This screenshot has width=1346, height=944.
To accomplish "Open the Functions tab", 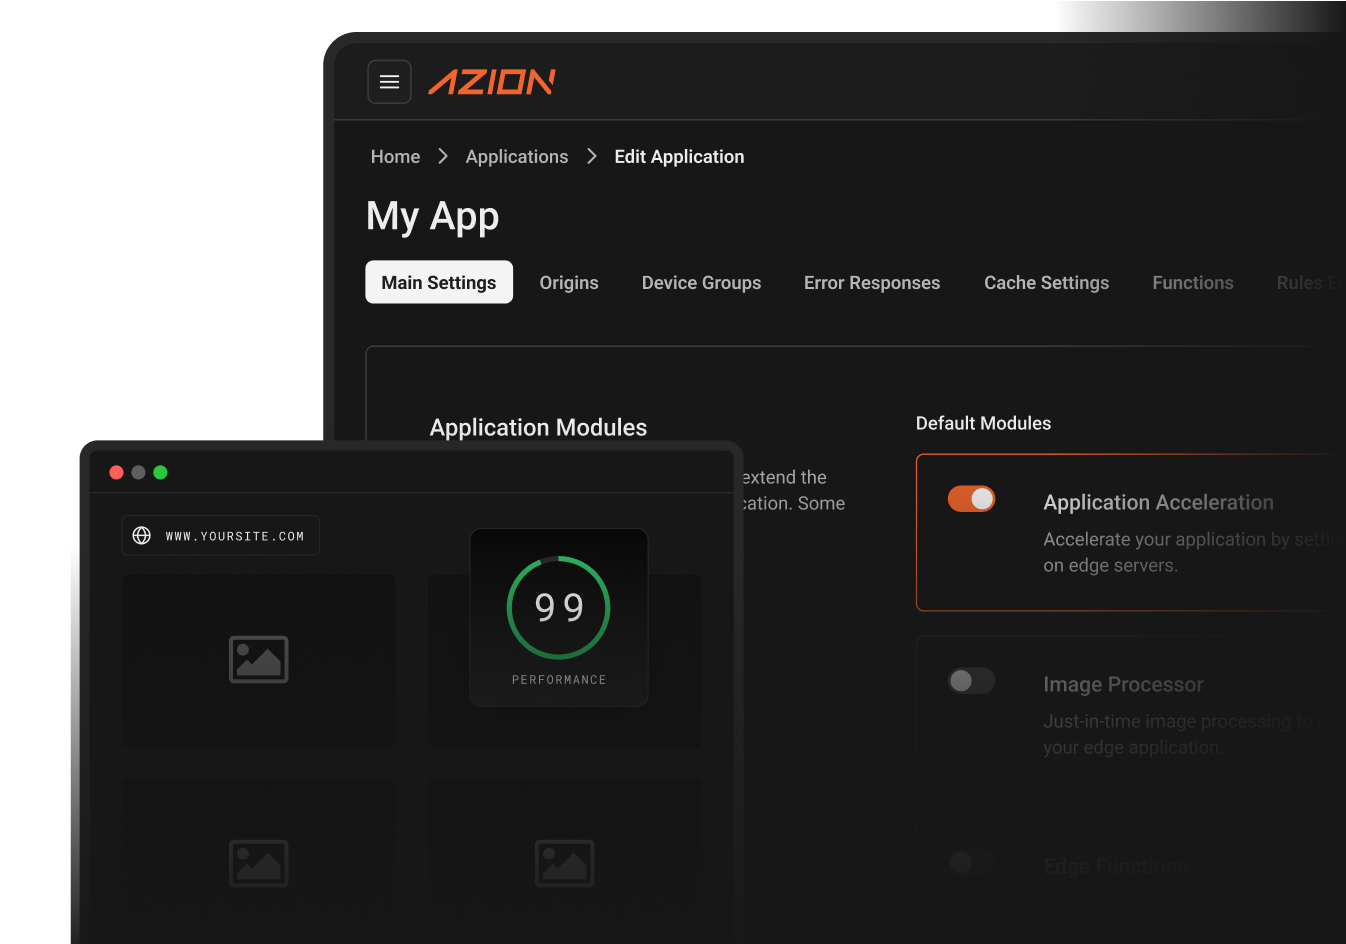I will pyautogui.click(x=1192, y=283).
